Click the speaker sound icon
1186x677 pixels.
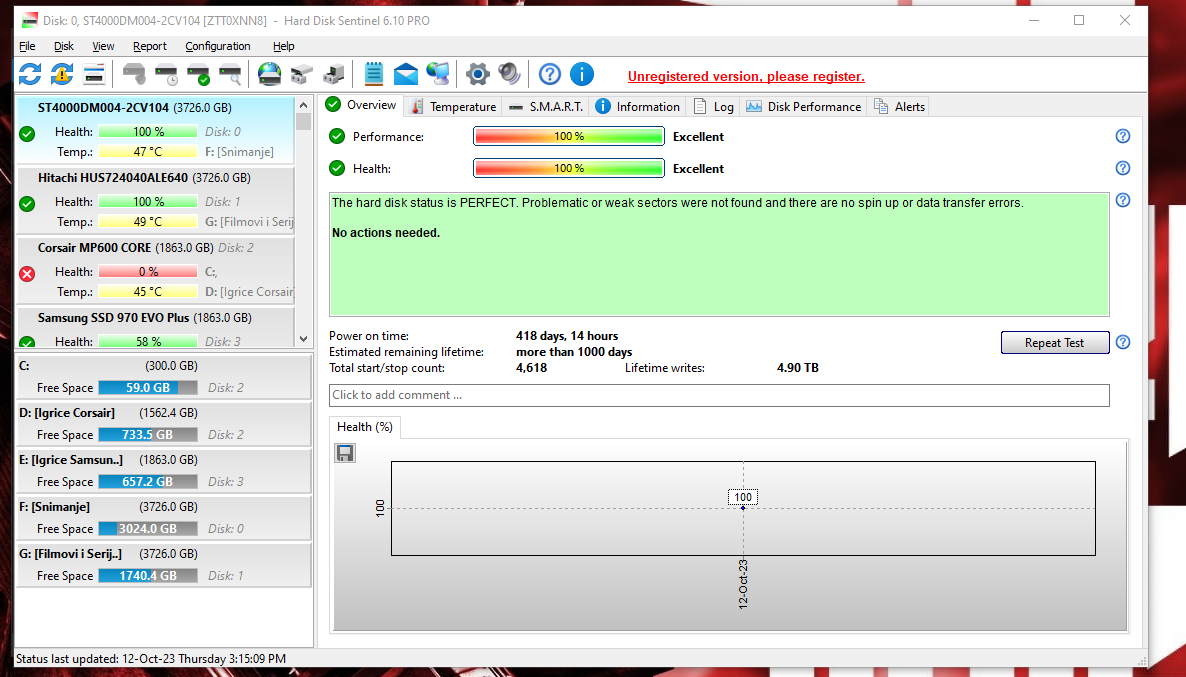pos(509,74)
